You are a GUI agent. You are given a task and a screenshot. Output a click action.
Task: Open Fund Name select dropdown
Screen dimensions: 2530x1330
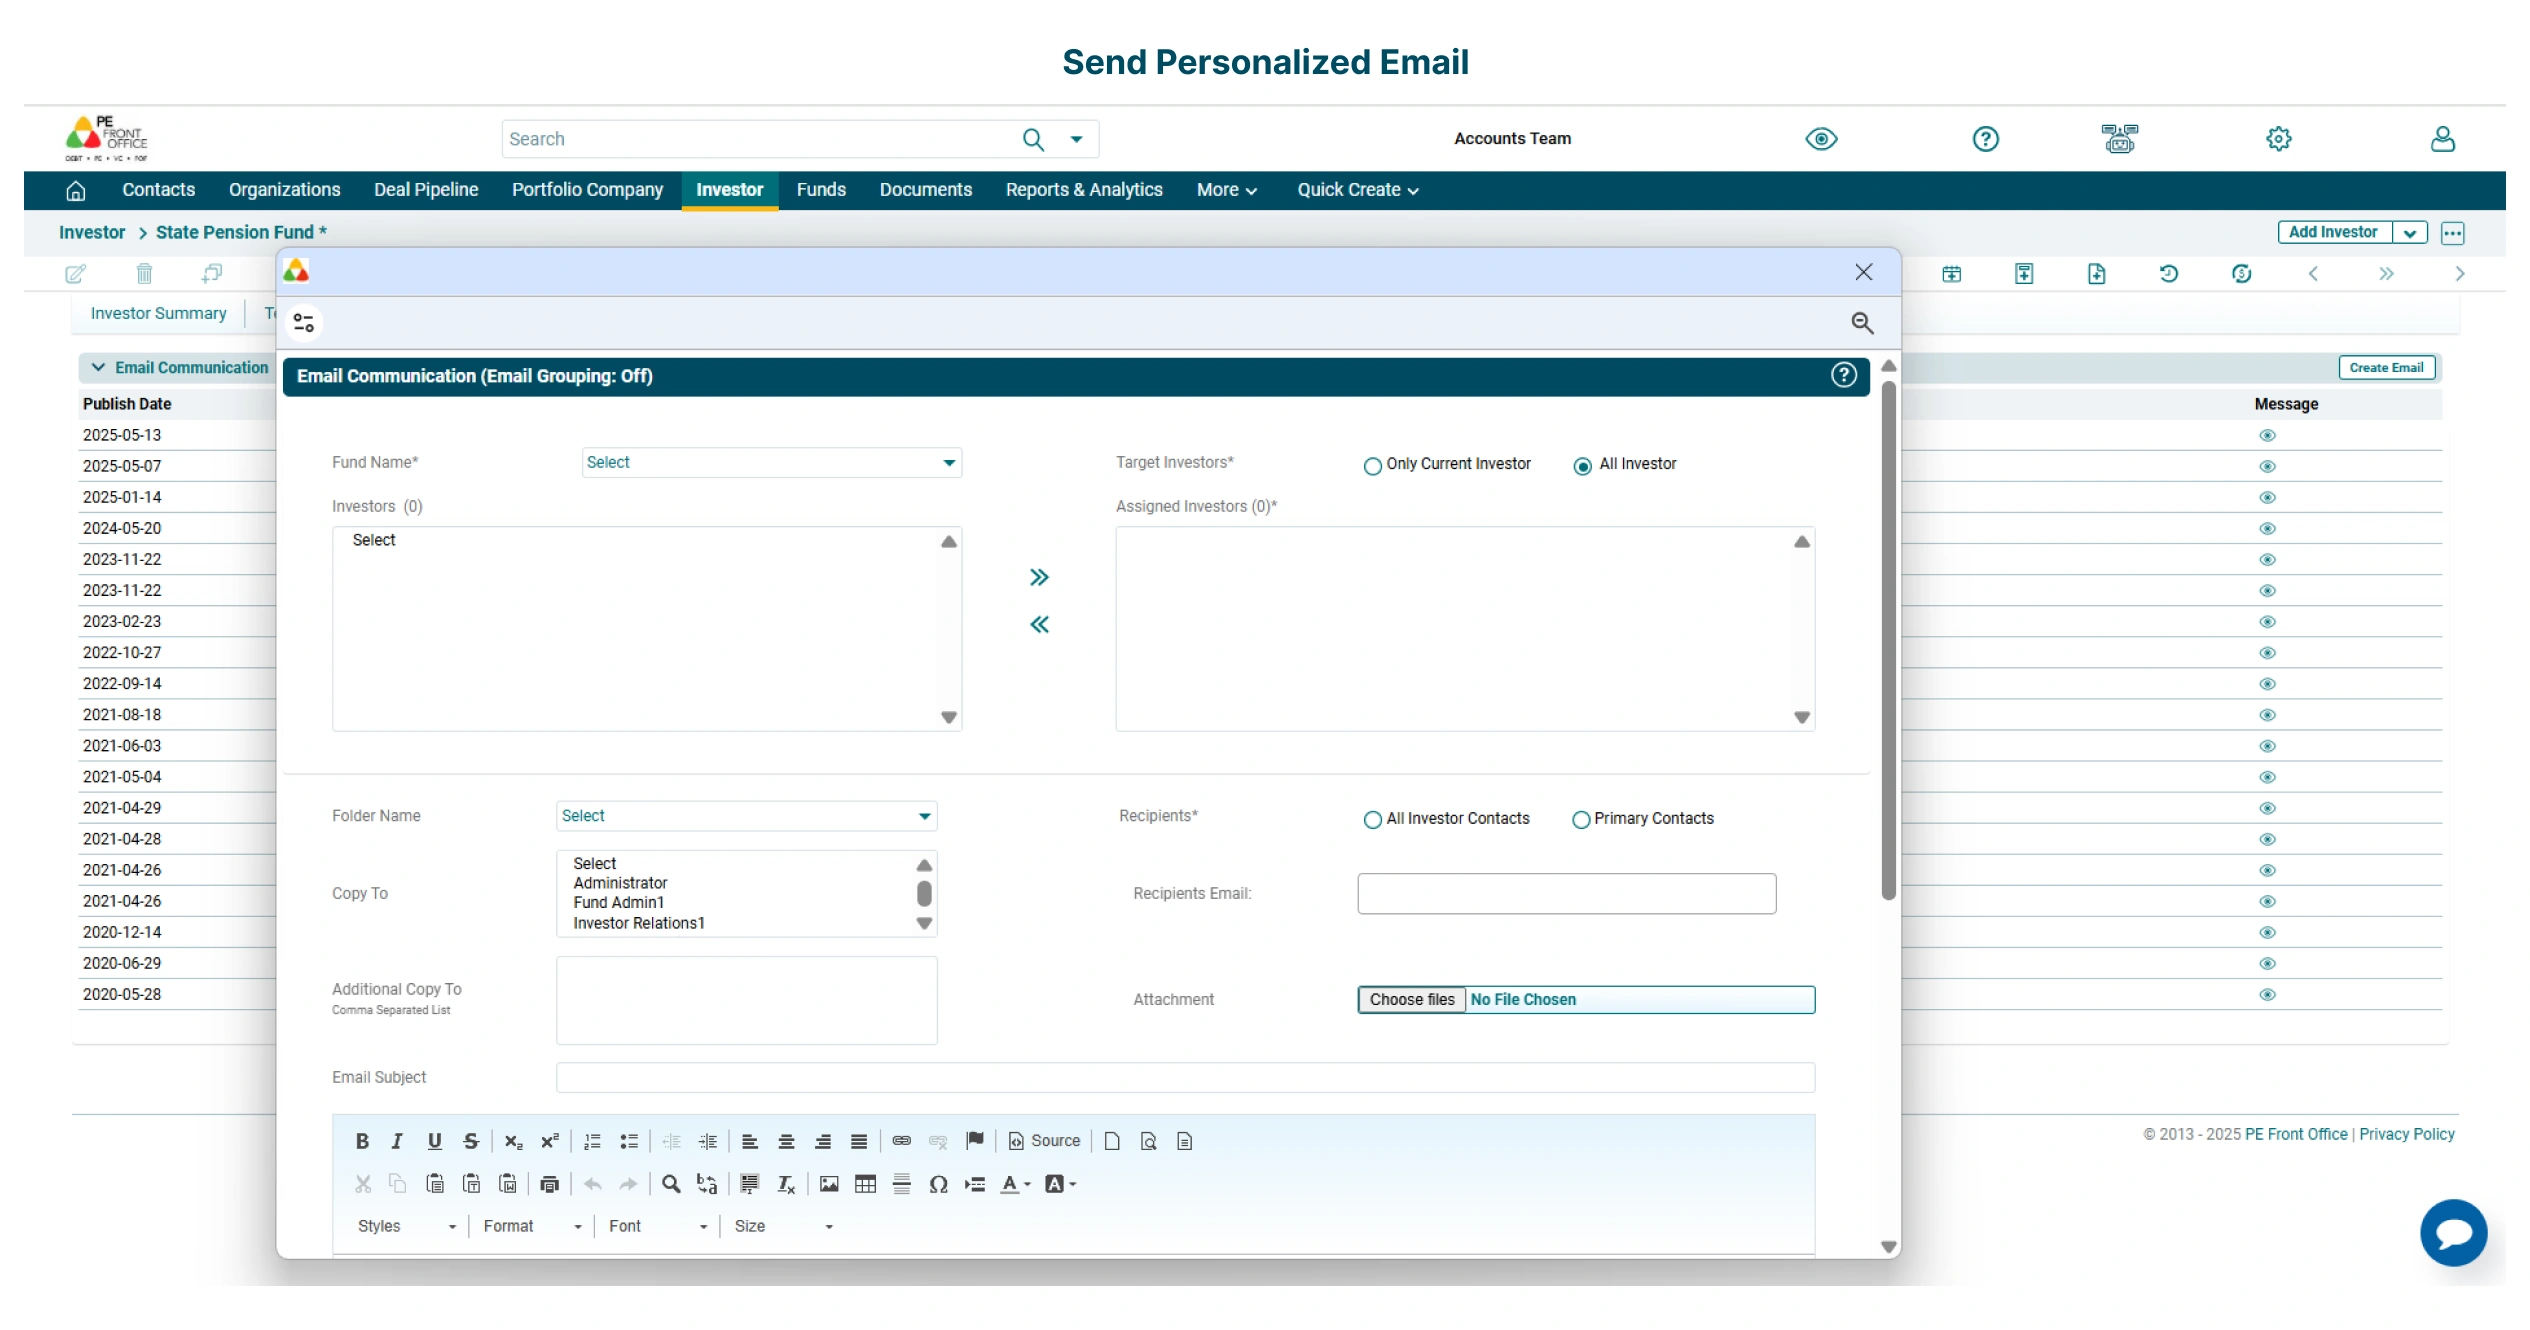(771, 462)
